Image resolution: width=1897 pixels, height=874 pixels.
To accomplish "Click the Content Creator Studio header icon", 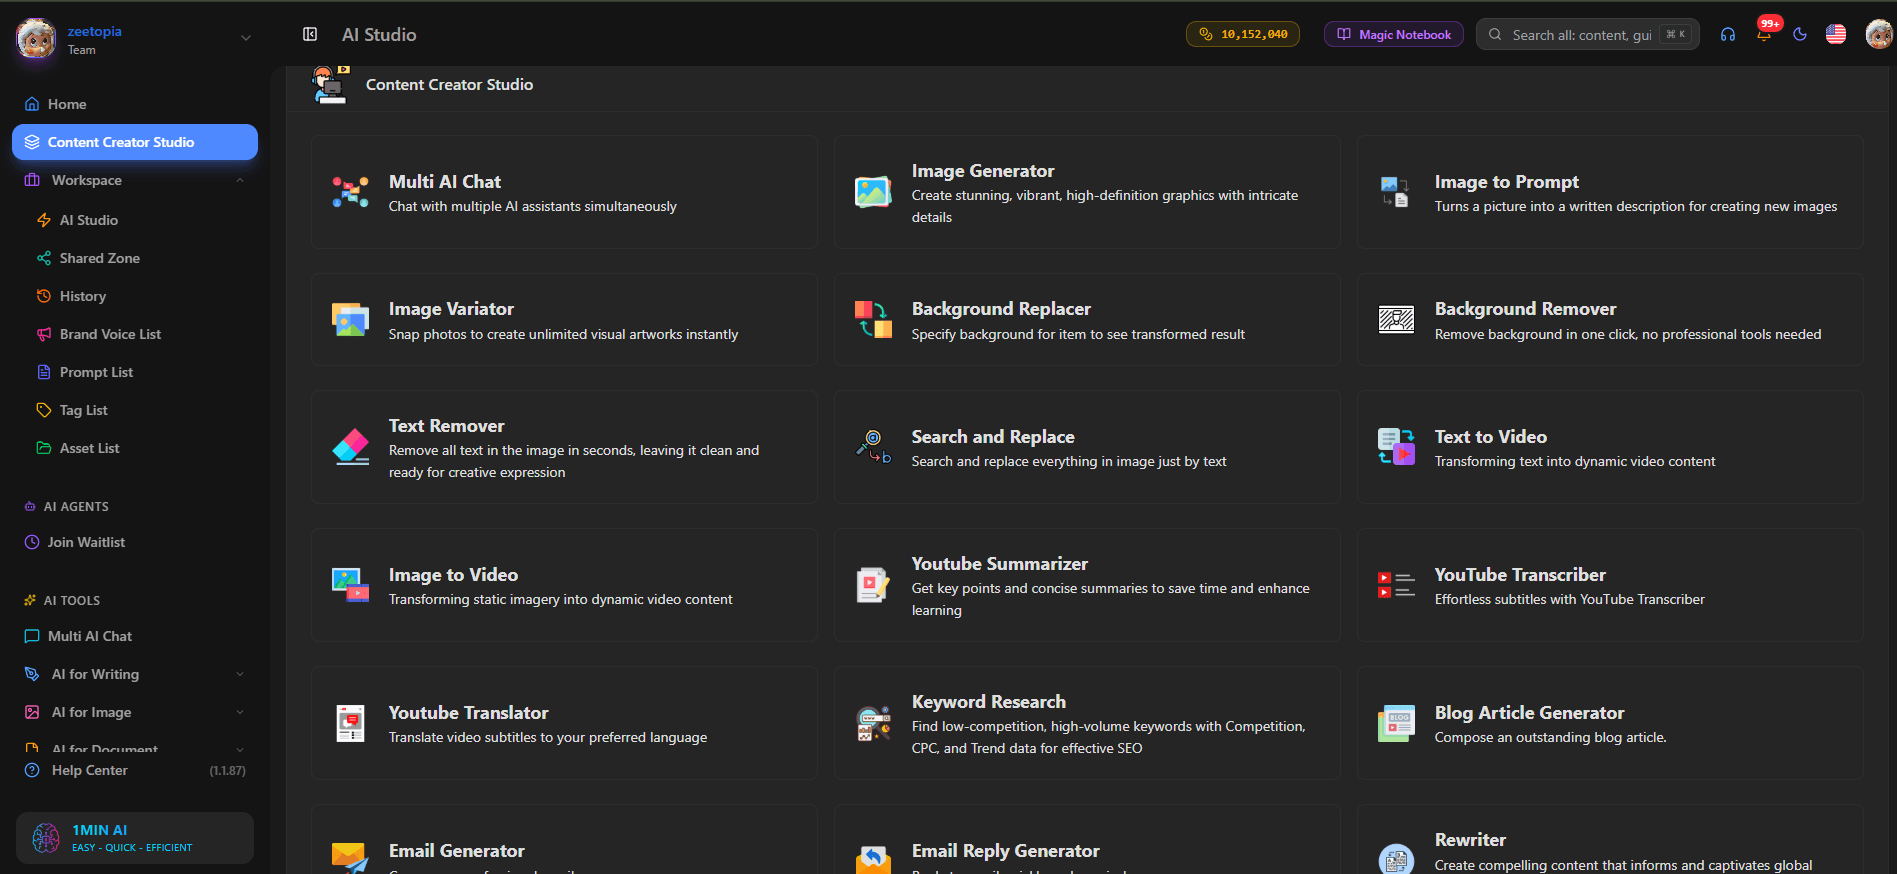I will pos(330,85).
